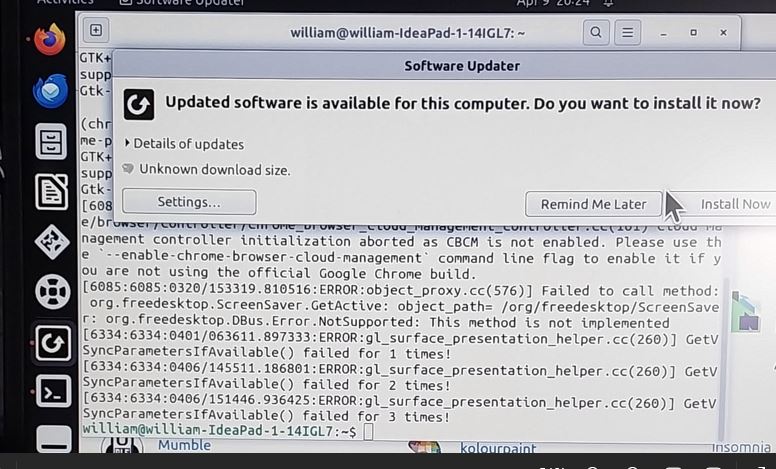Viewport: 776px width, 469px height.
Task: Click the Settings... button
Action: point(189,202)
